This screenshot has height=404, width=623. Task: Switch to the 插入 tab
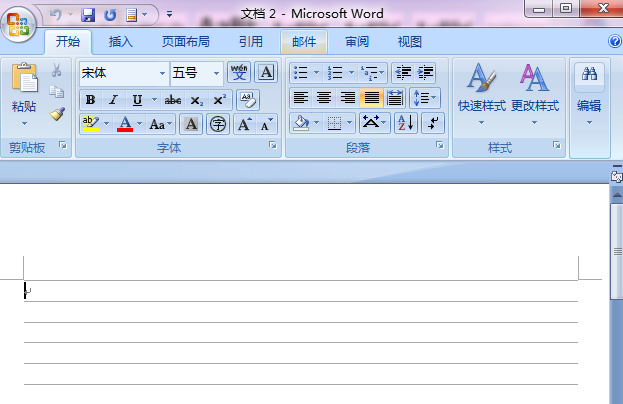(120, 41)
